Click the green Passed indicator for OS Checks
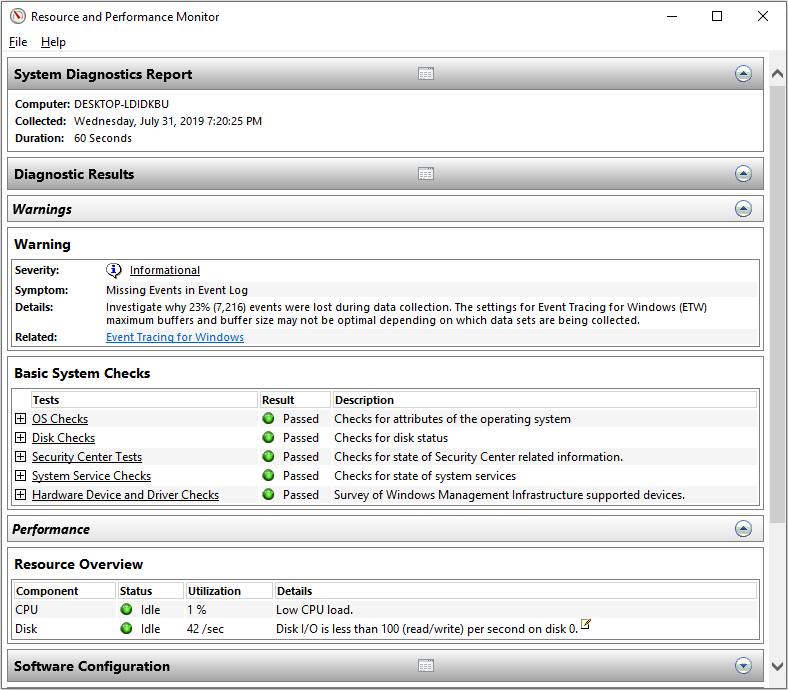Viewport: 788px width, 690px height. point(268,418)
